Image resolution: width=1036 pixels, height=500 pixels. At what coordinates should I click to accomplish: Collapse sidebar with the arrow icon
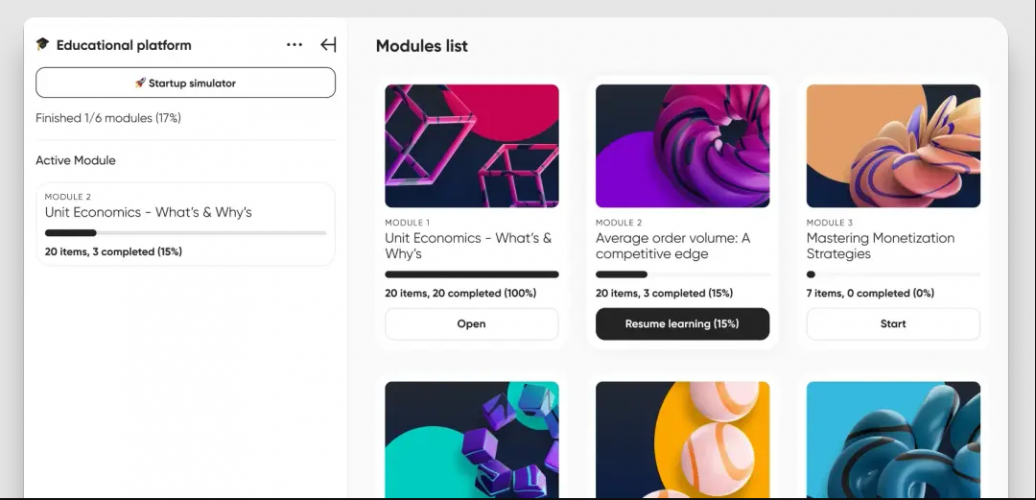pos(328,45)
